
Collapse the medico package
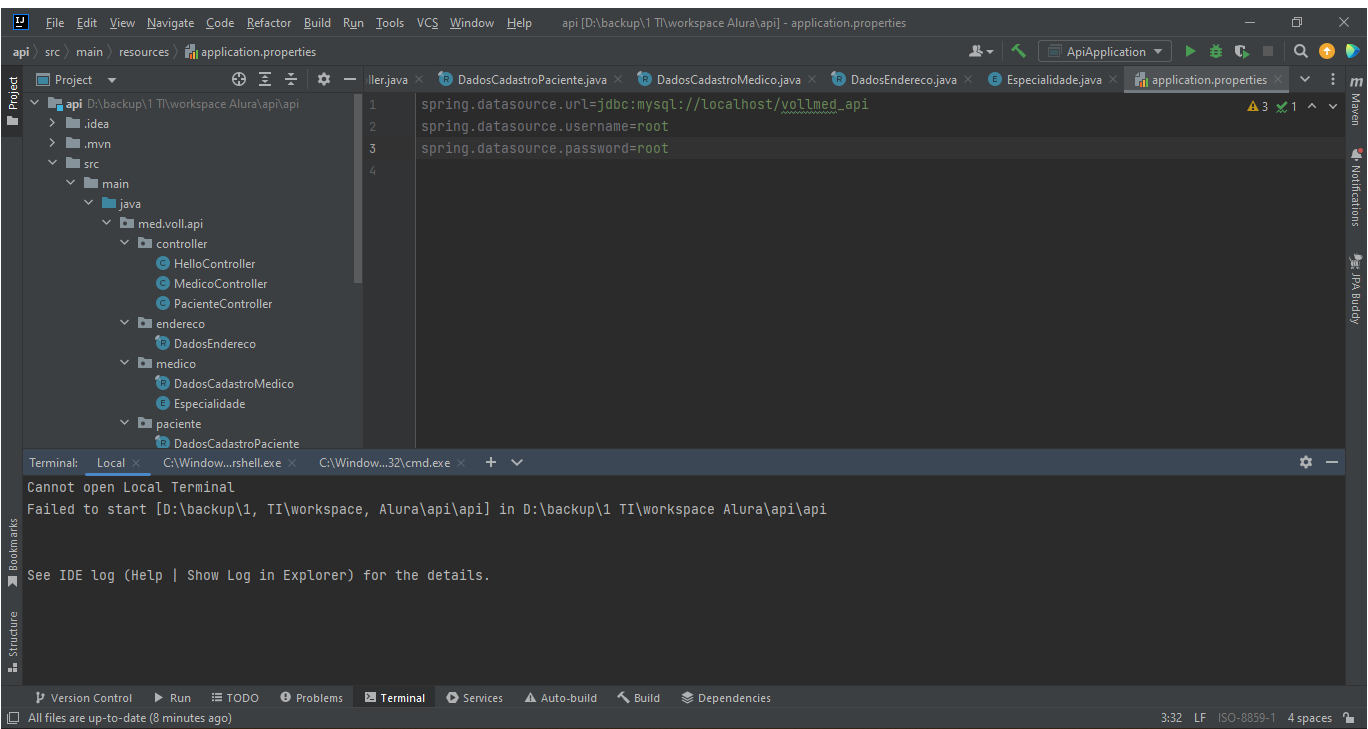coord(125,363)
